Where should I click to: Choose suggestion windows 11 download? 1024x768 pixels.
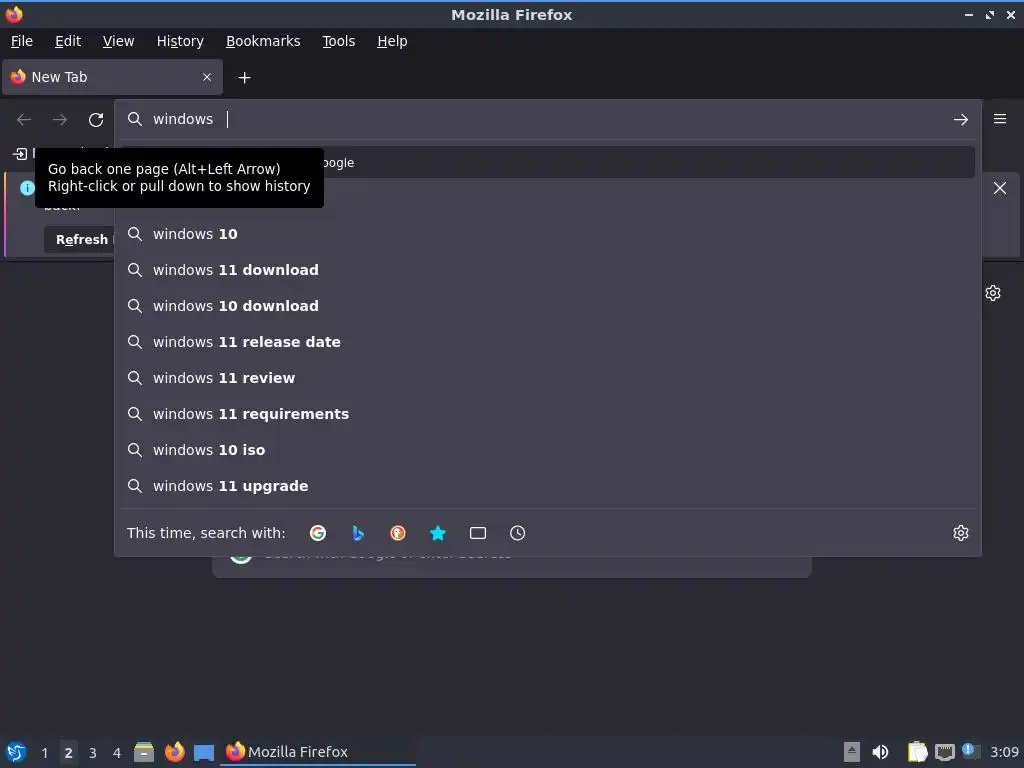pos(548,270)
